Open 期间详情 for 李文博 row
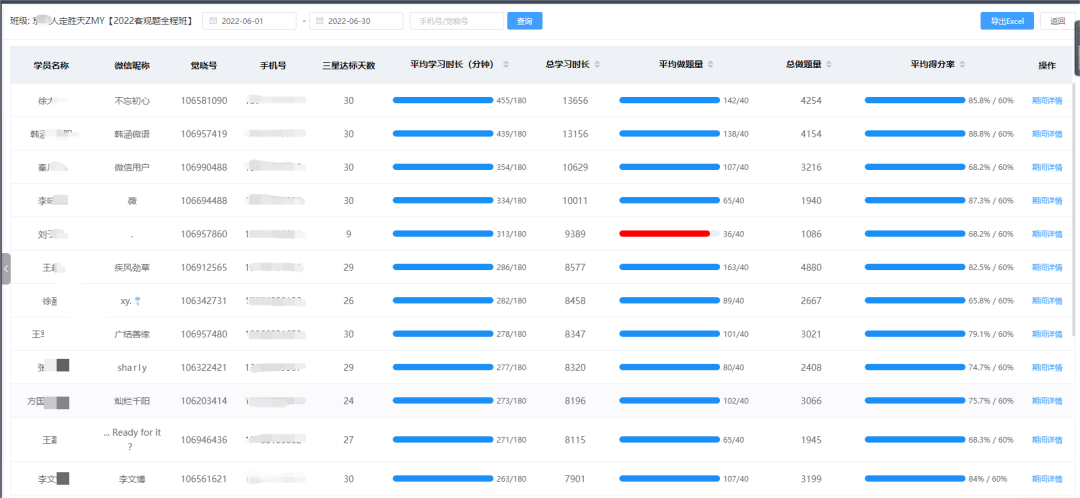1080x498 pixels. pyautogui.click(x=1047, y=479)
